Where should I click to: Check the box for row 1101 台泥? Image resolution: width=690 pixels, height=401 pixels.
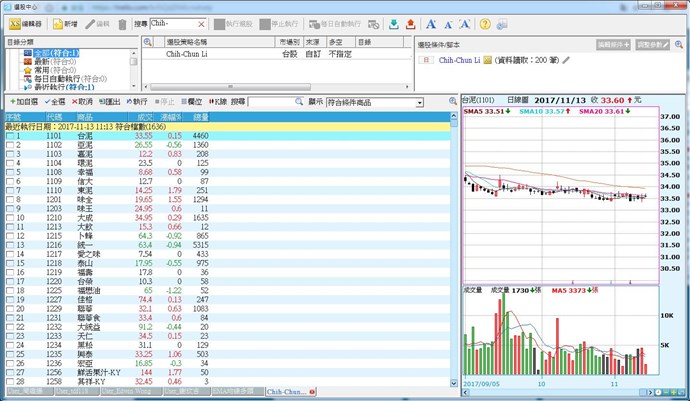[x=10, y=136]
